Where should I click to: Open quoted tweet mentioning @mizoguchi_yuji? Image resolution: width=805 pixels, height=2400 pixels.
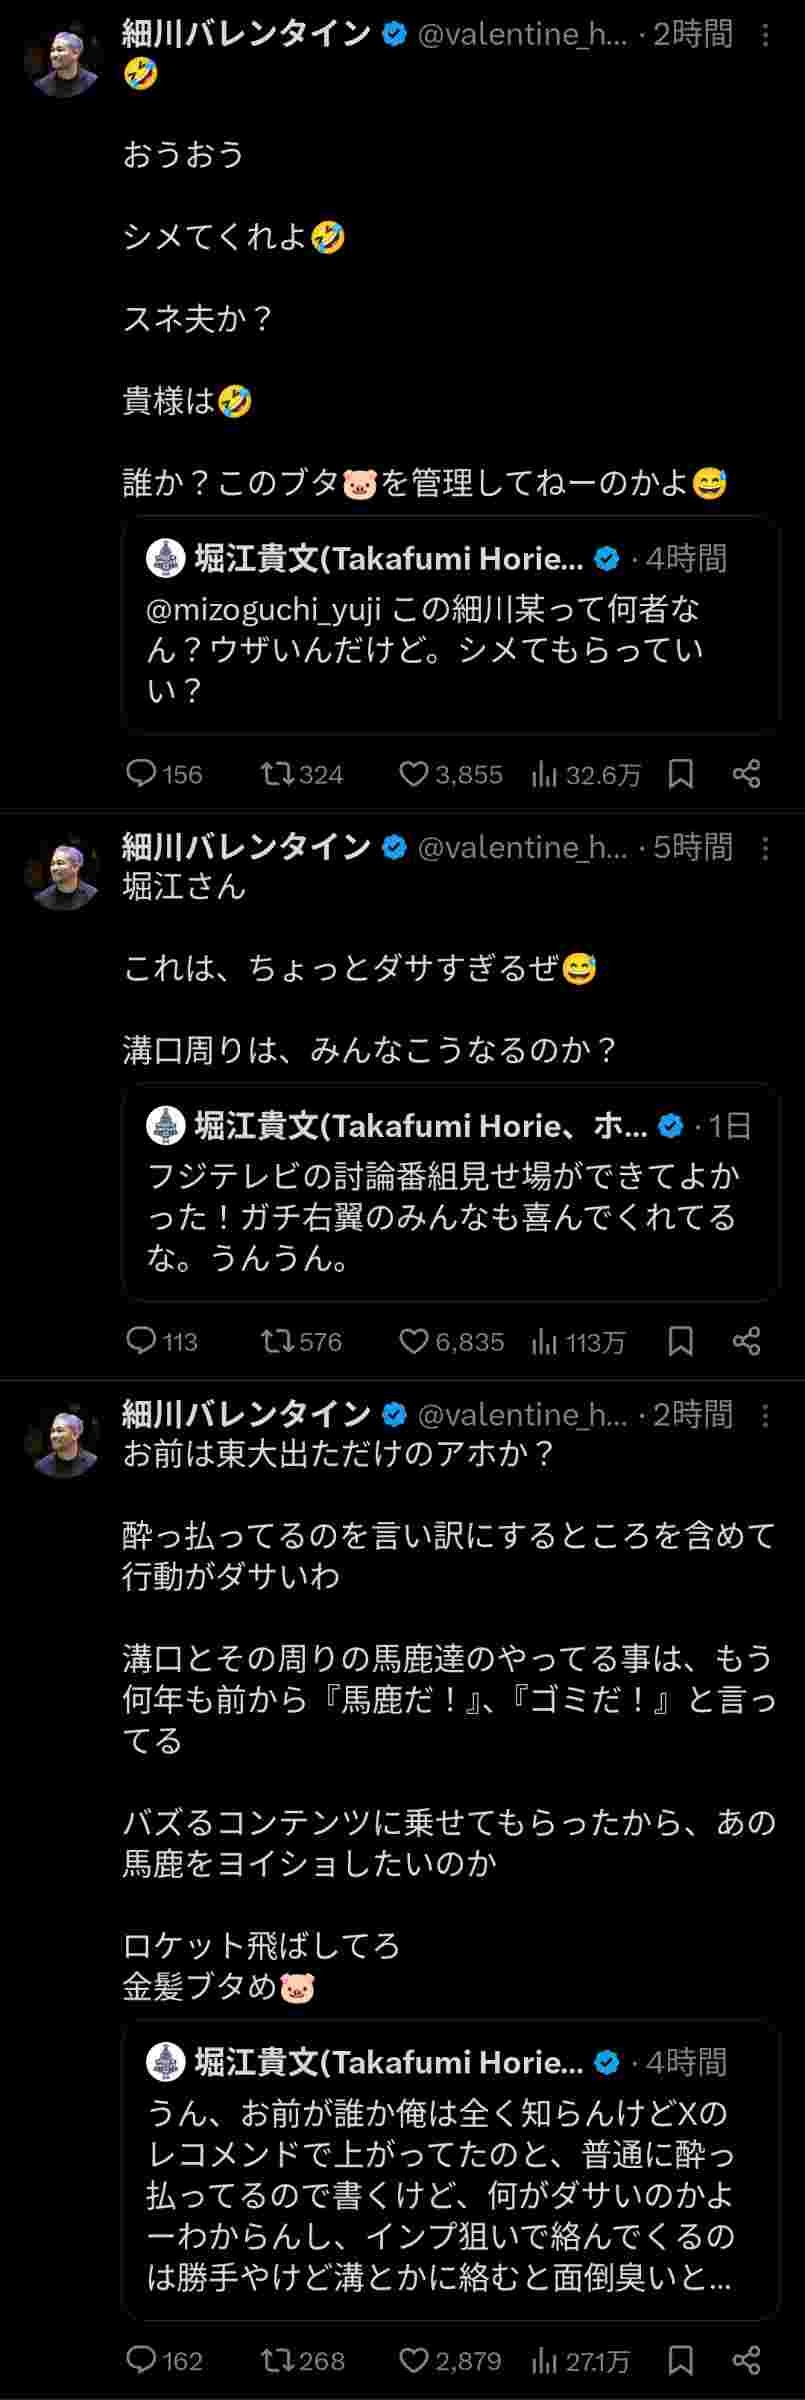[450, 625]
